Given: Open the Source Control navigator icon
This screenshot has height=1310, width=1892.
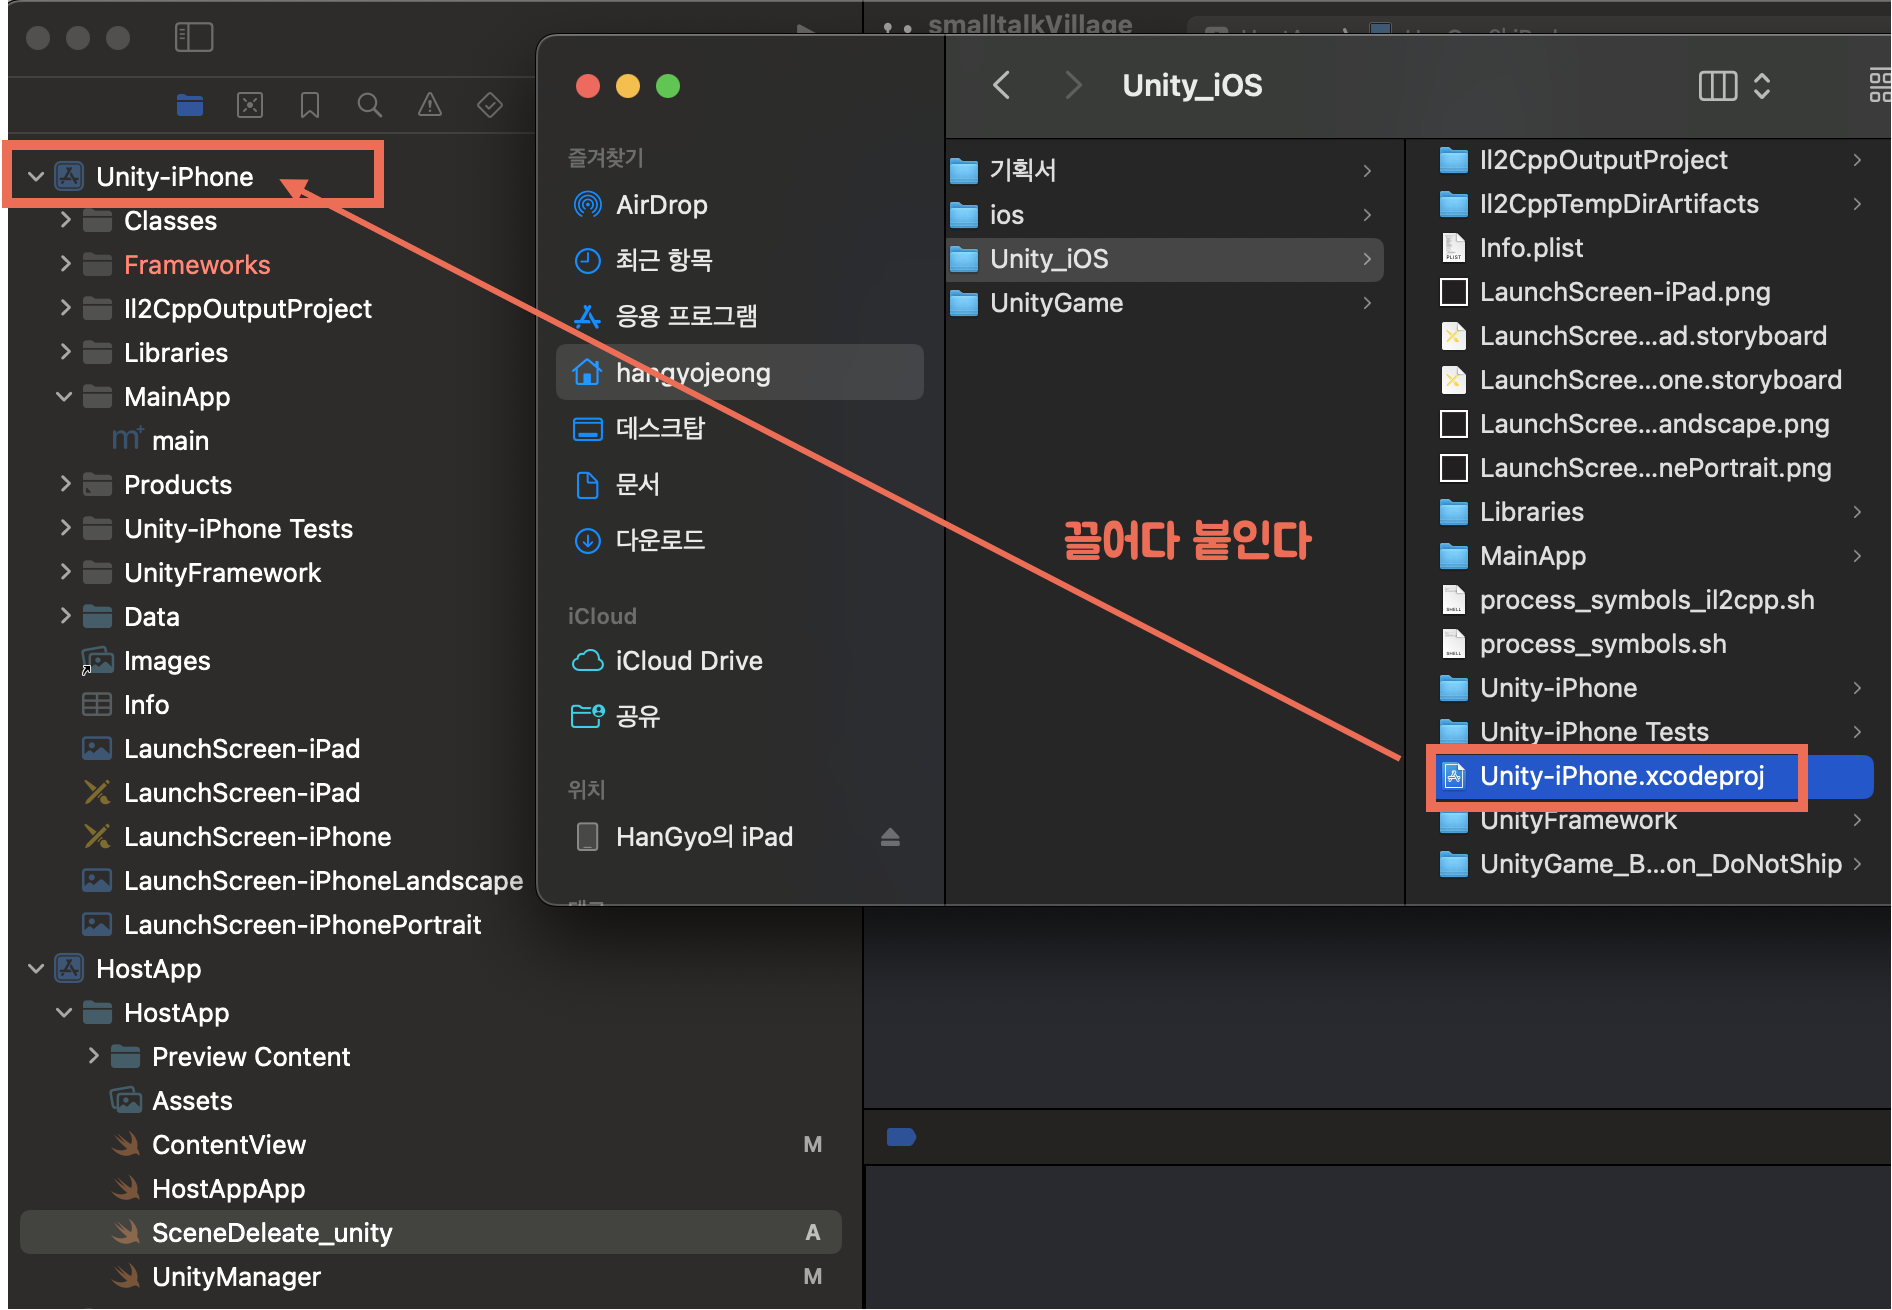Looking at the screenshot, I should [250, 105].
